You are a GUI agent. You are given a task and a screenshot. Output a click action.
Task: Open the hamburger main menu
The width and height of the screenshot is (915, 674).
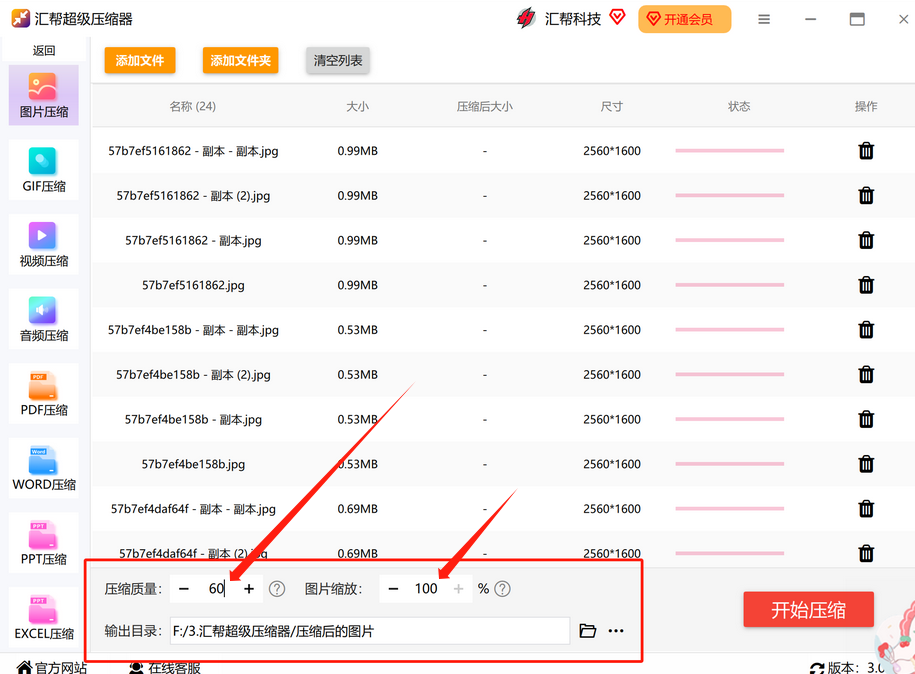point(764,19)
